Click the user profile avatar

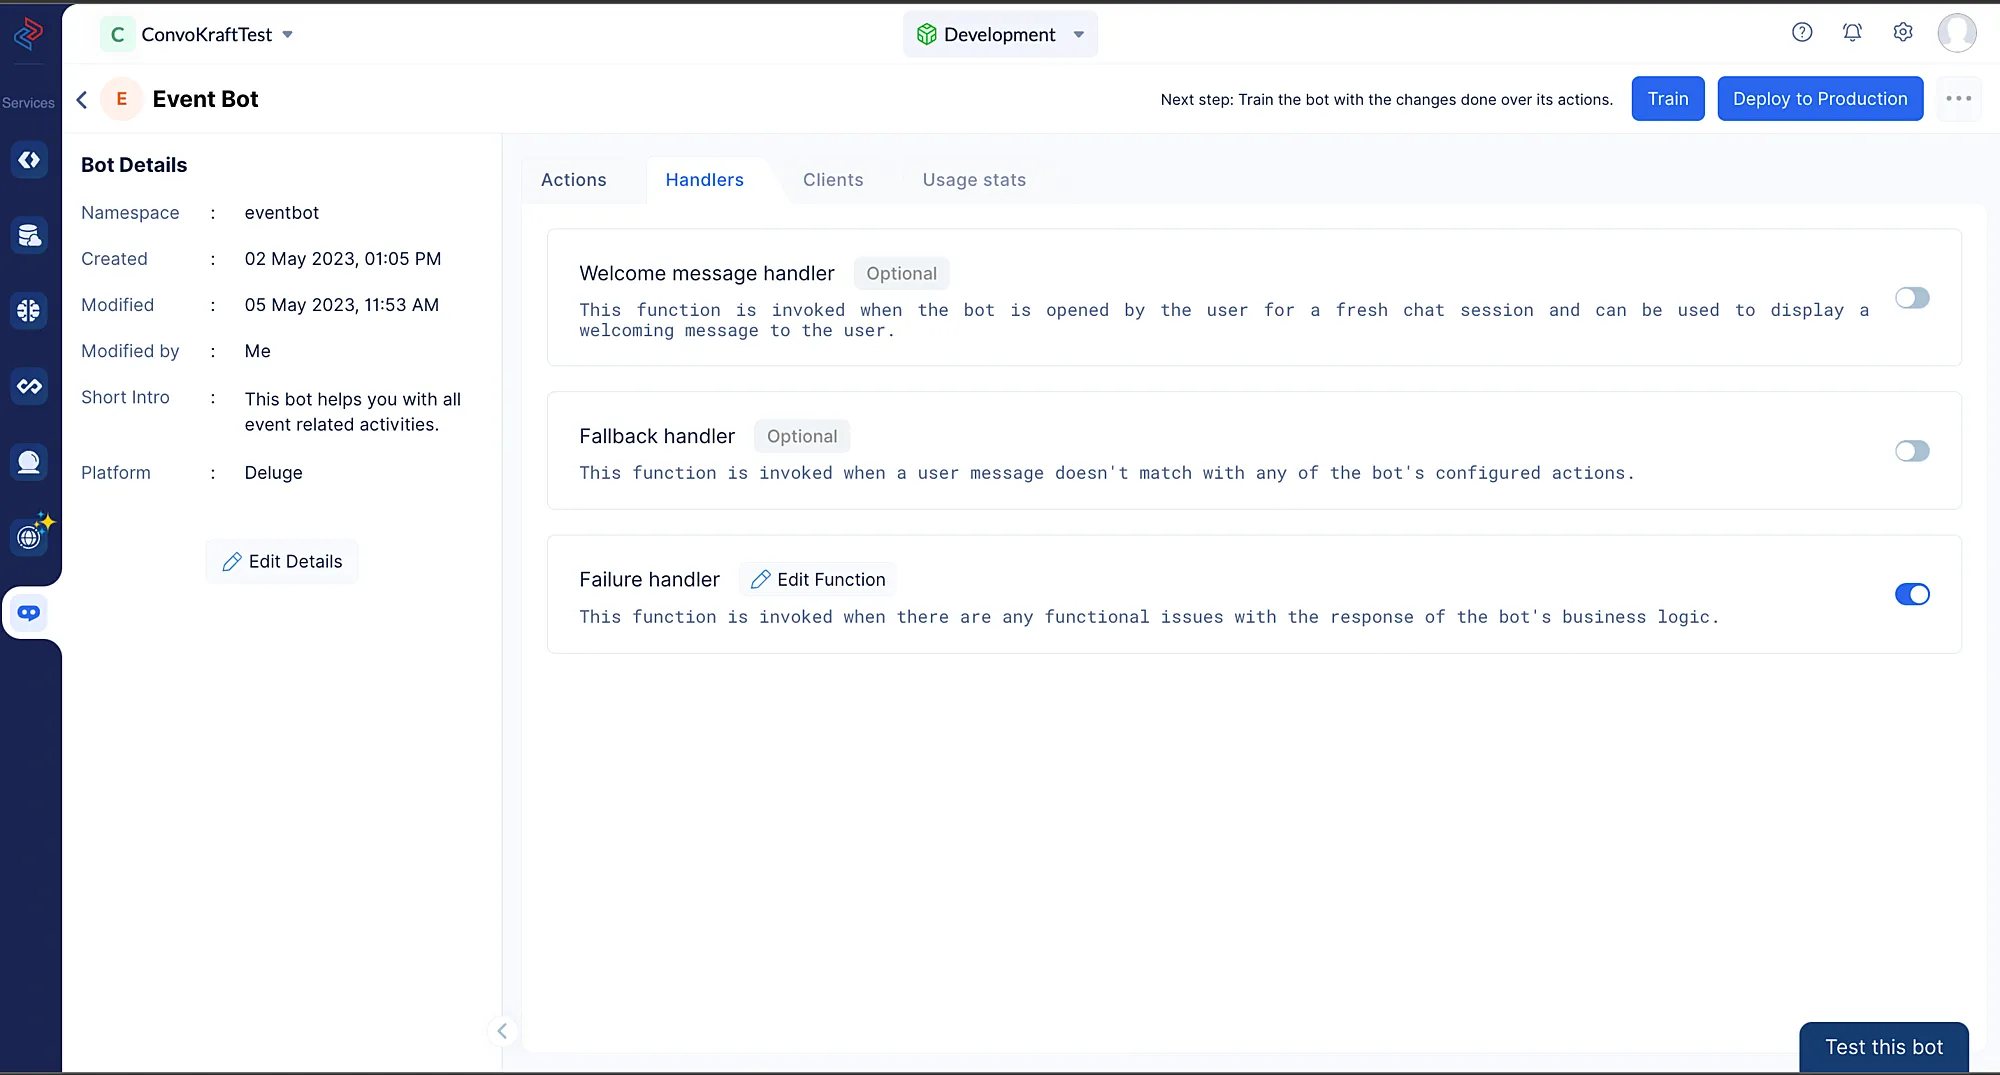[x=1956, y=33]
